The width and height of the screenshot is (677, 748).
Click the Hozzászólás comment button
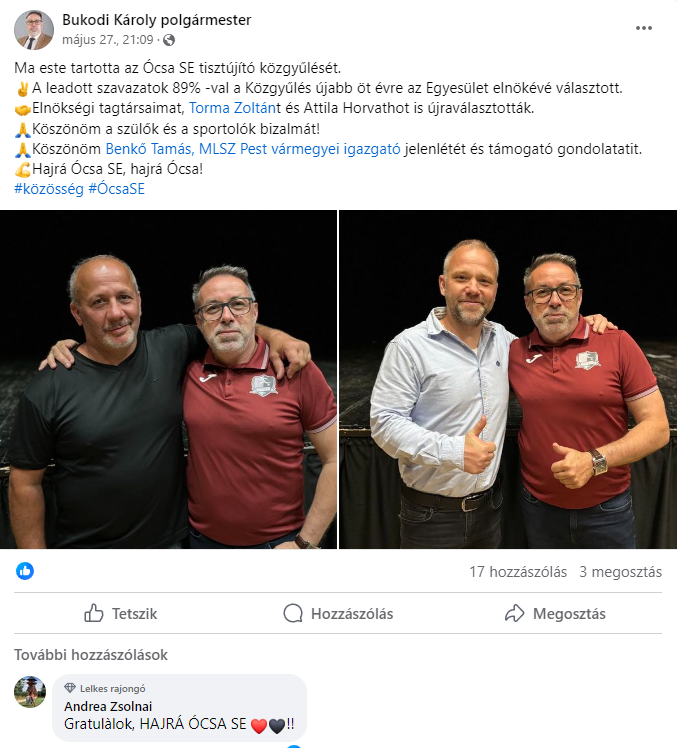point(338,613)
